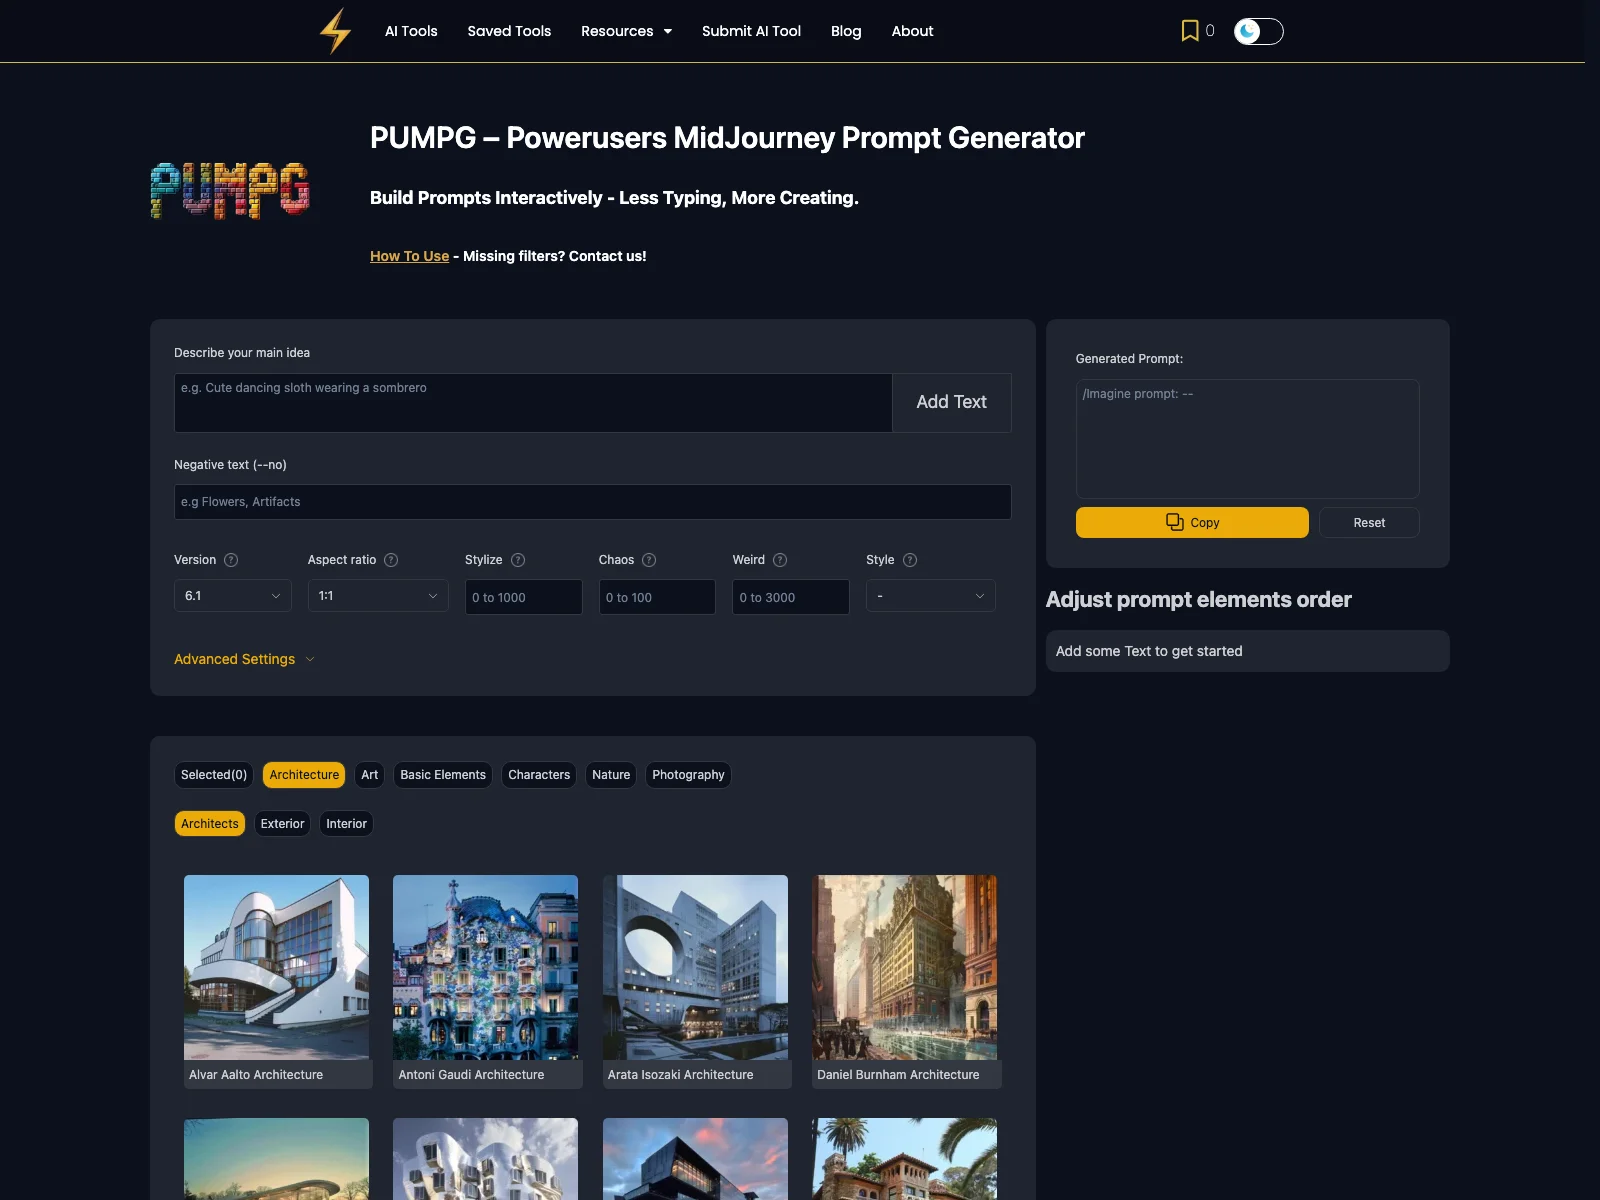The height and width of the screenshot is (1200, 1600).
Task: Expand Advanced Settings
Action: 244,659
